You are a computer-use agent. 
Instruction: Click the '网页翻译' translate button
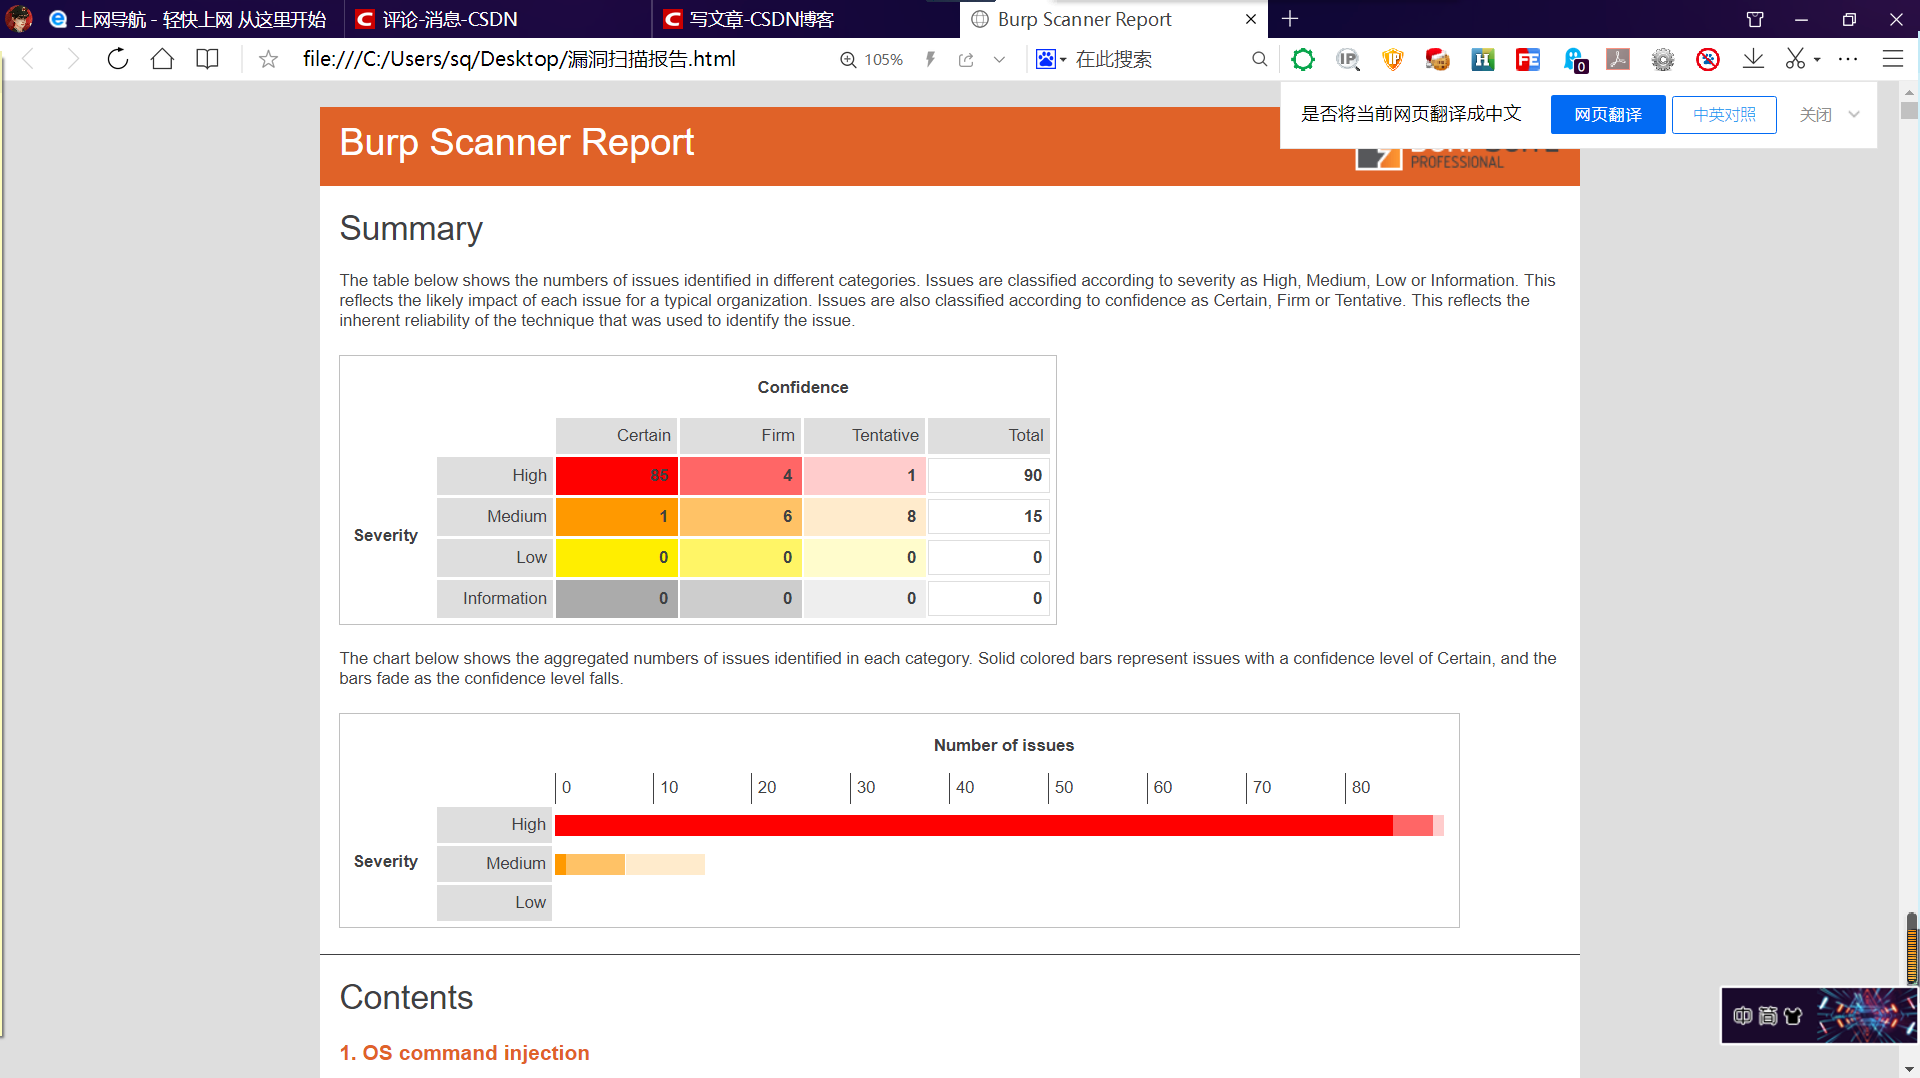pos(1608,115)
